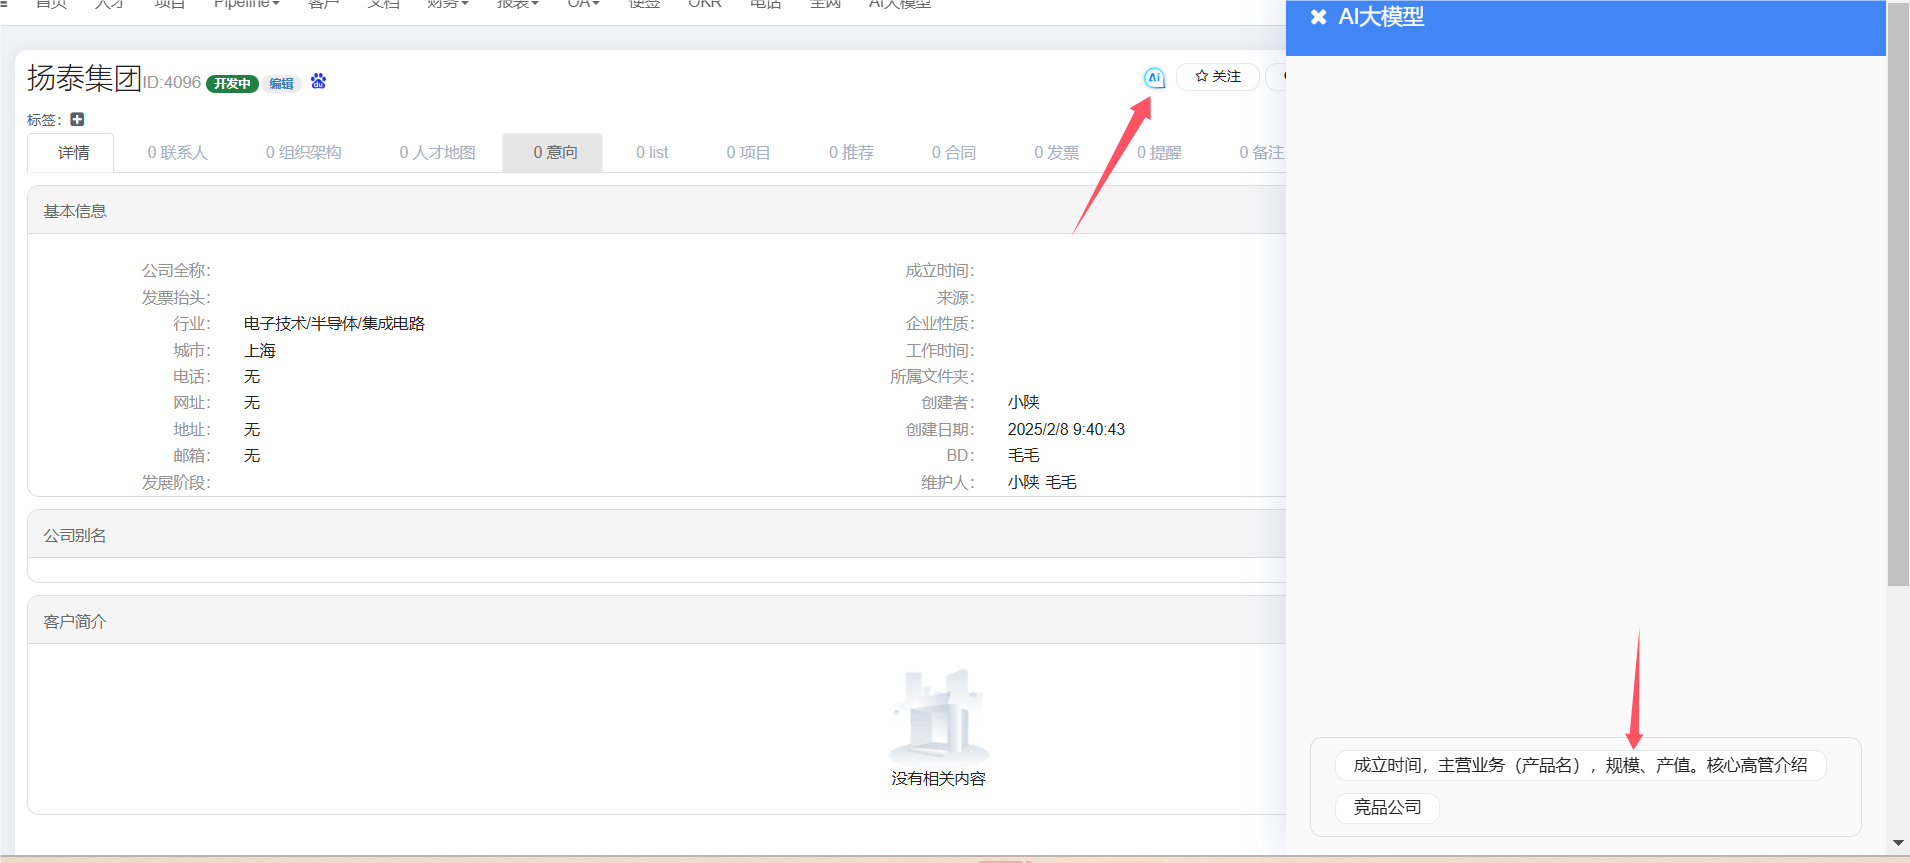Switch to the 意向 tab
This screenshot has height=863, width=1910.
[554, 153]
